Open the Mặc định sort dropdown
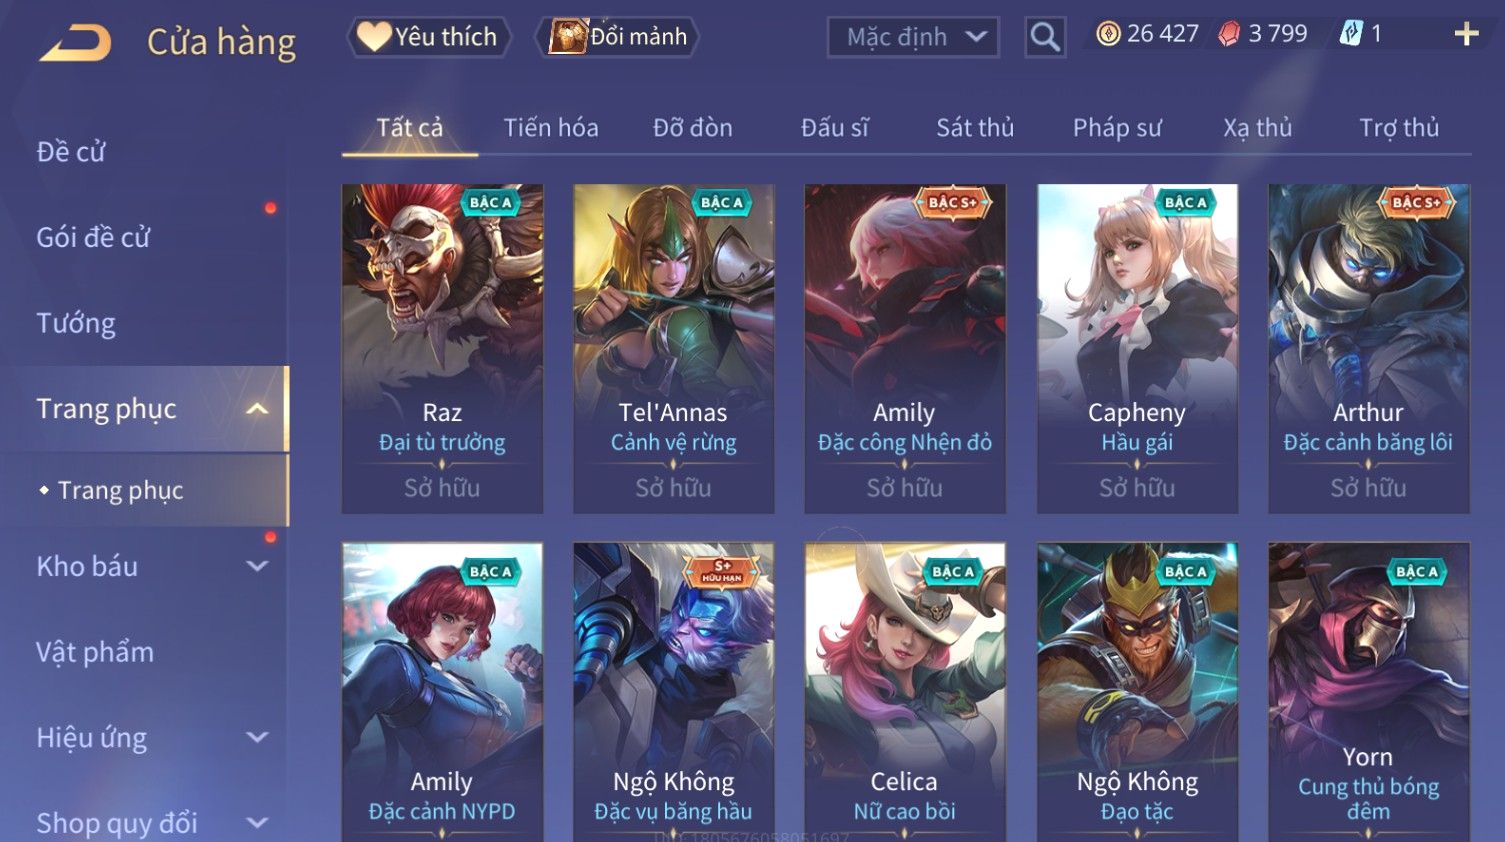 tap(913, 37)
